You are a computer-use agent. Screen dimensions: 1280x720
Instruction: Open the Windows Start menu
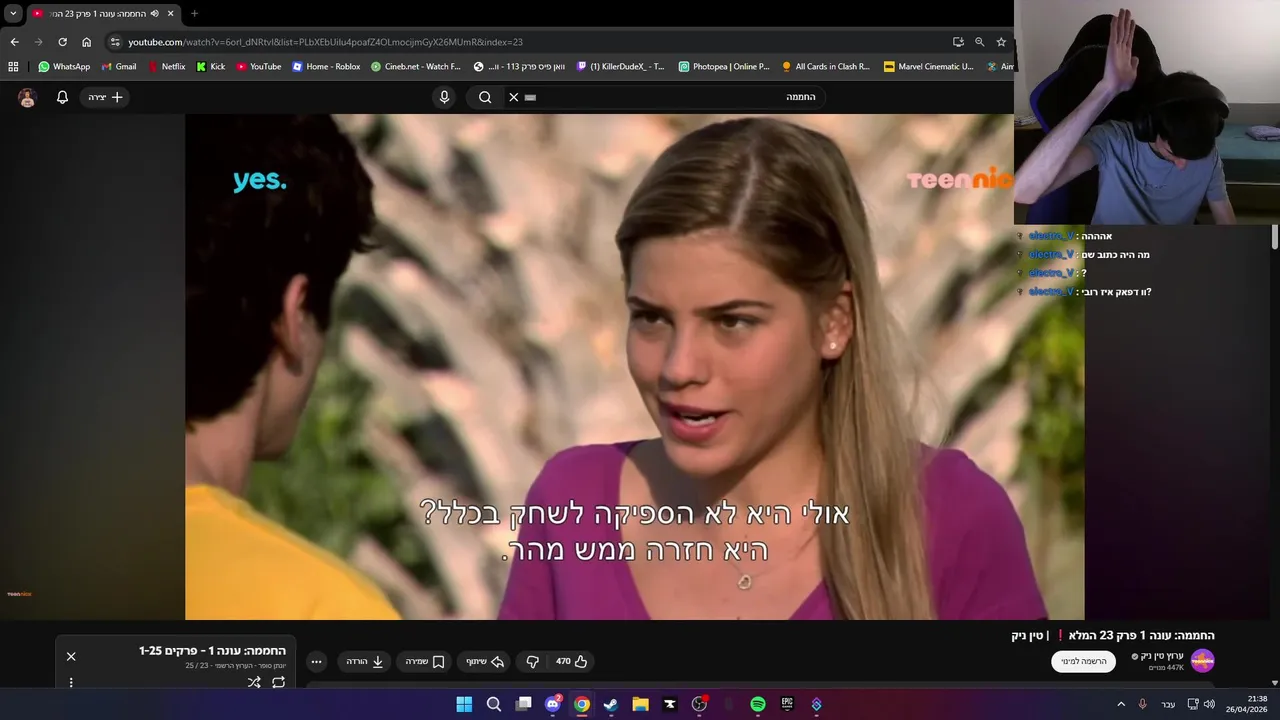(464, 704)
